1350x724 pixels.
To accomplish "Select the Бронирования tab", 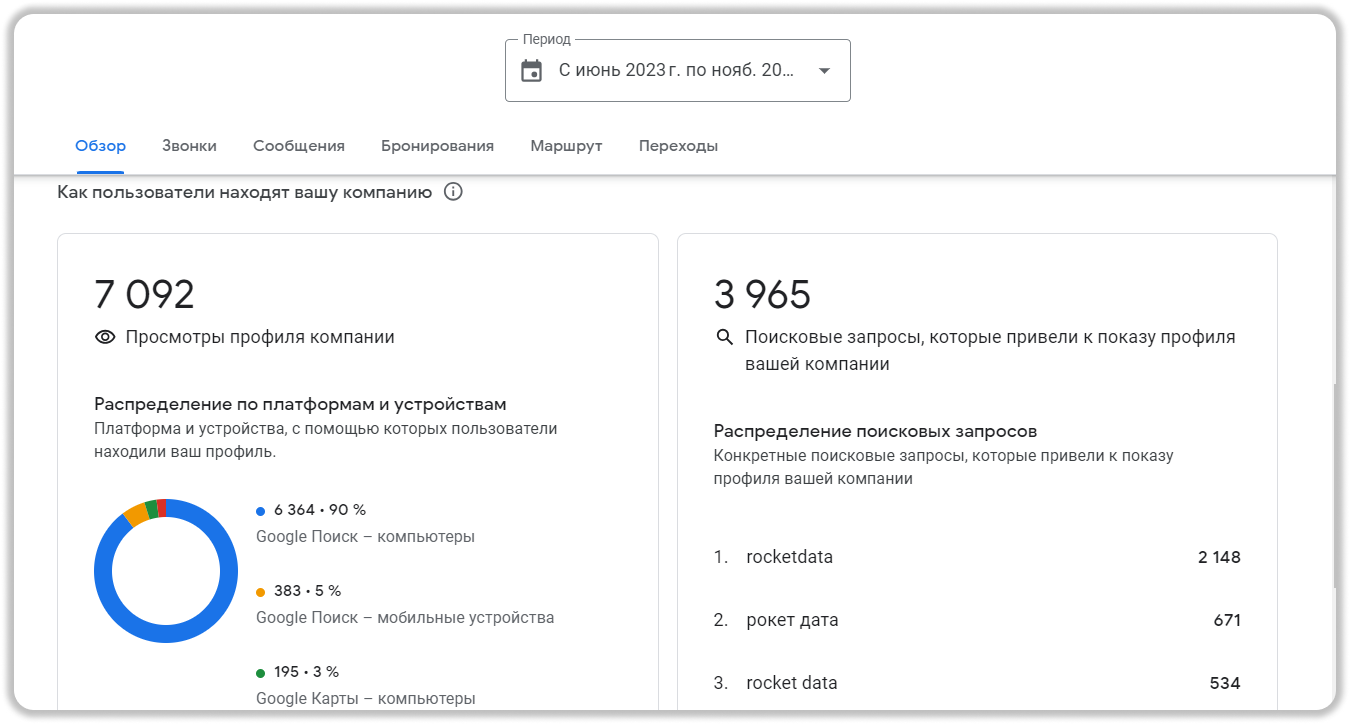I will coord(437,146).
